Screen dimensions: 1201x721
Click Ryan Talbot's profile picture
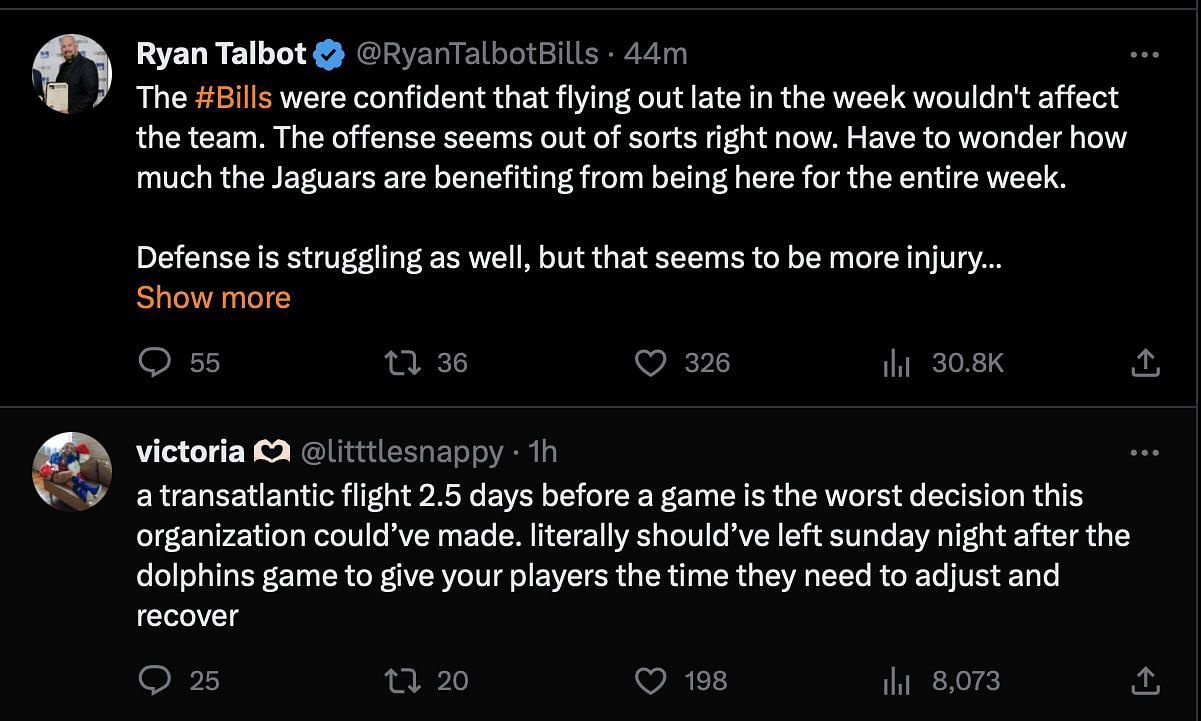72,74
